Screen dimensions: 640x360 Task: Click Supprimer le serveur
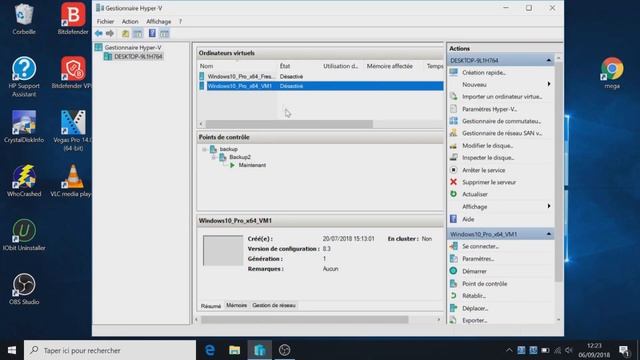tap(489, 182)
